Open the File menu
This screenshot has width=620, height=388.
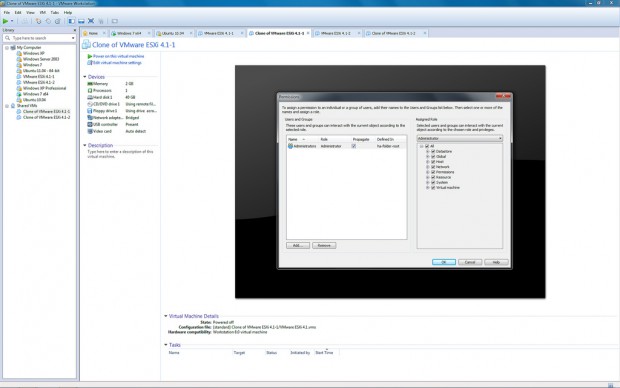pyautogui.click(x=7, y=13)
